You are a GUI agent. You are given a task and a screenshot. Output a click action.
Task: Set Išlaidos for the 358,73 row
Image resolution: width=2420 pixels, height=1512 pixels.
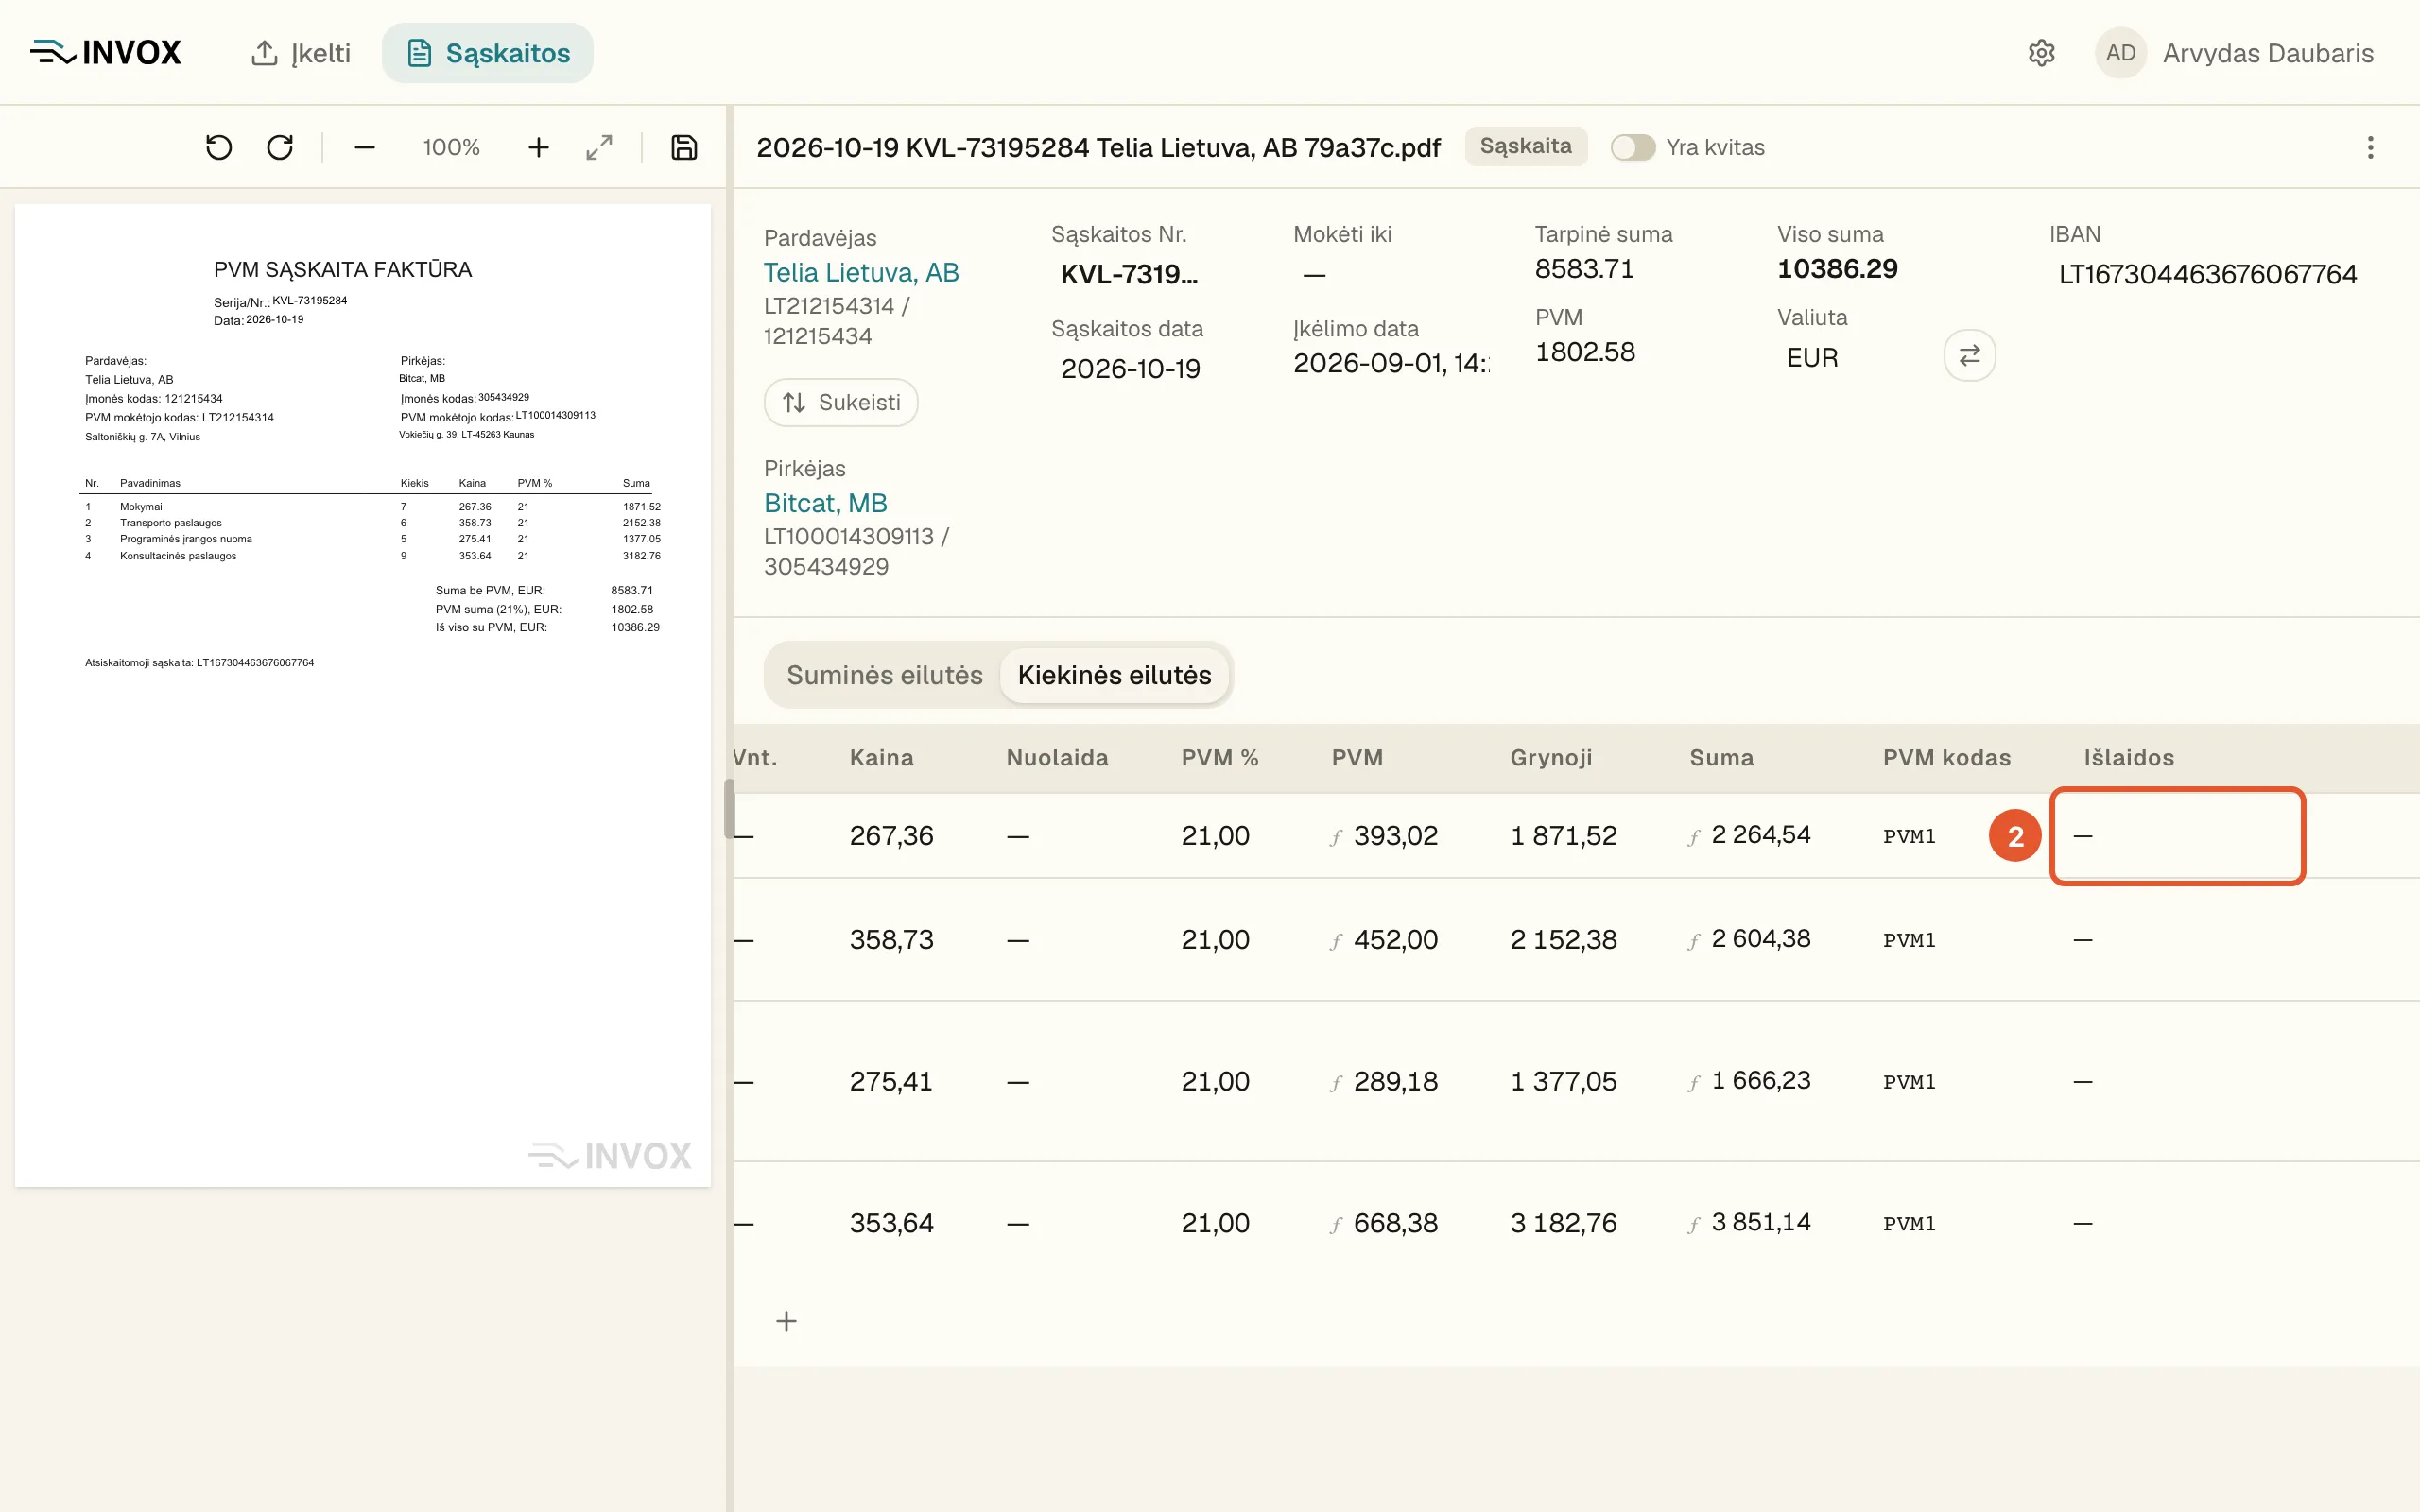click(x=2177, y=940)
